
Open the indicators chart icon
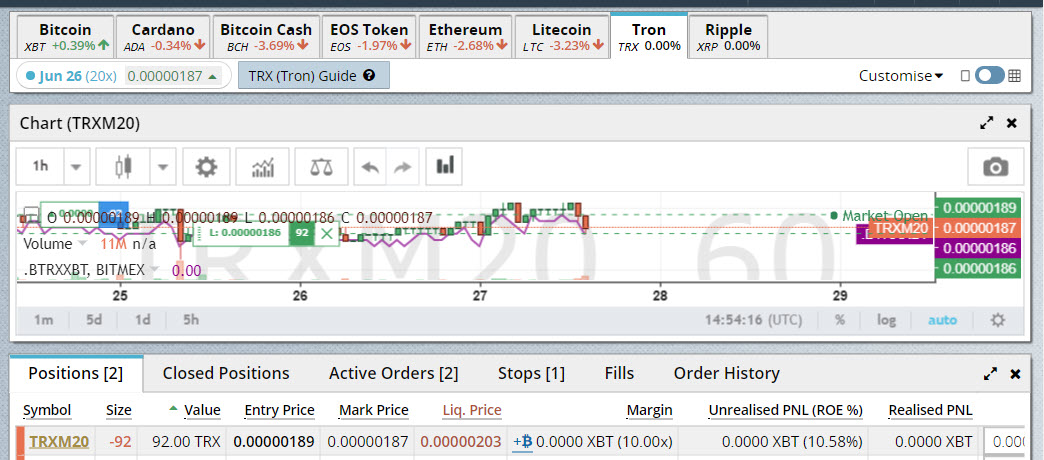(262, 166)
